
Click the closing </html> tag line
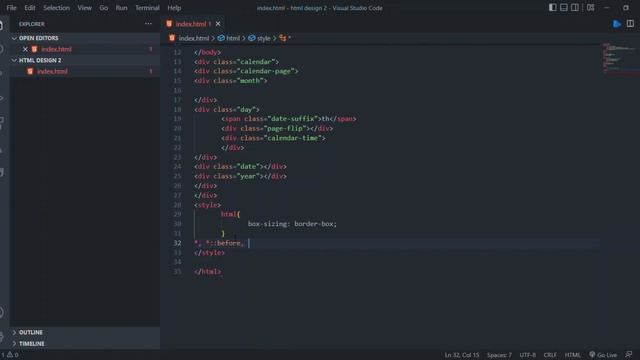[x=207, y=272]
